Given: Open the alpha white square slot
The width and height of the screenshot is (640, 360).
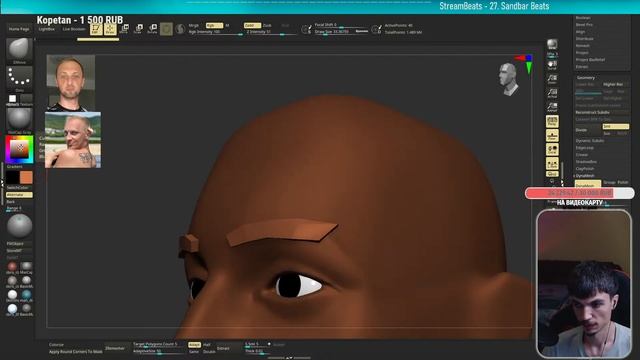Looking at the screenshot, I should (x=13, y=99).
